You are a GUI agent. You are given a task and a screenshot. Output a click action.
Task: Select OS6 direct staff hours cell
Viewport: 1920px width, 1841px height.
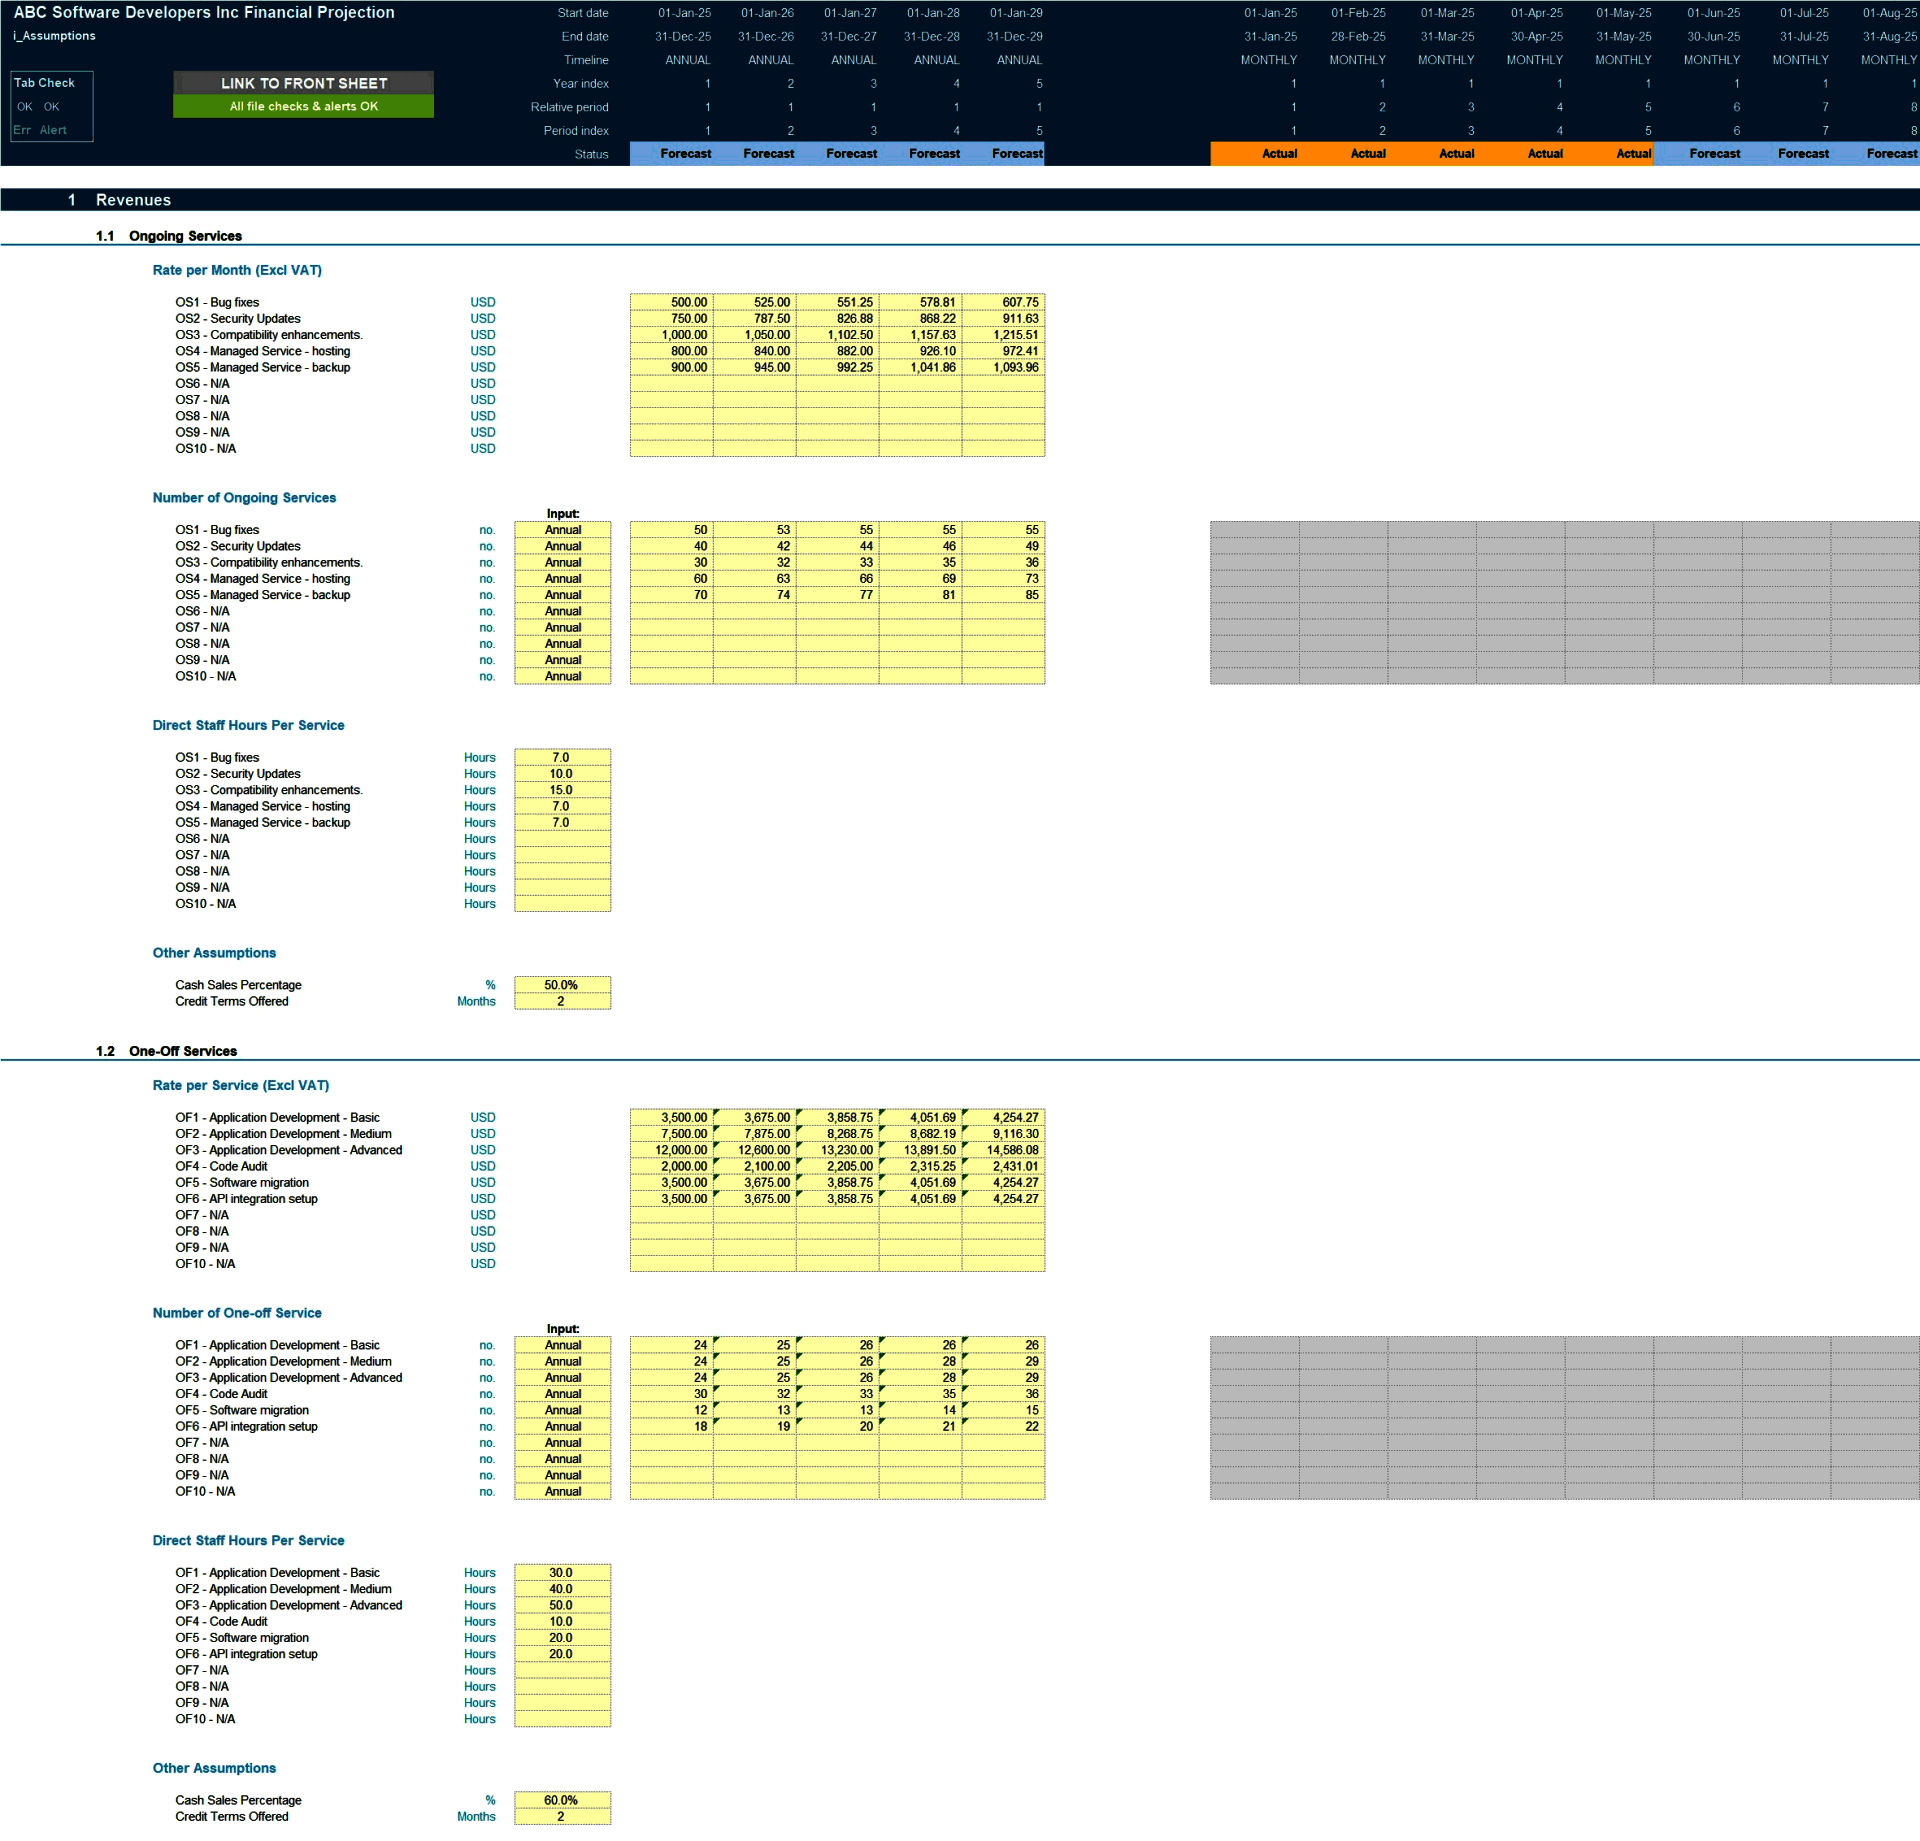(563, 839)
